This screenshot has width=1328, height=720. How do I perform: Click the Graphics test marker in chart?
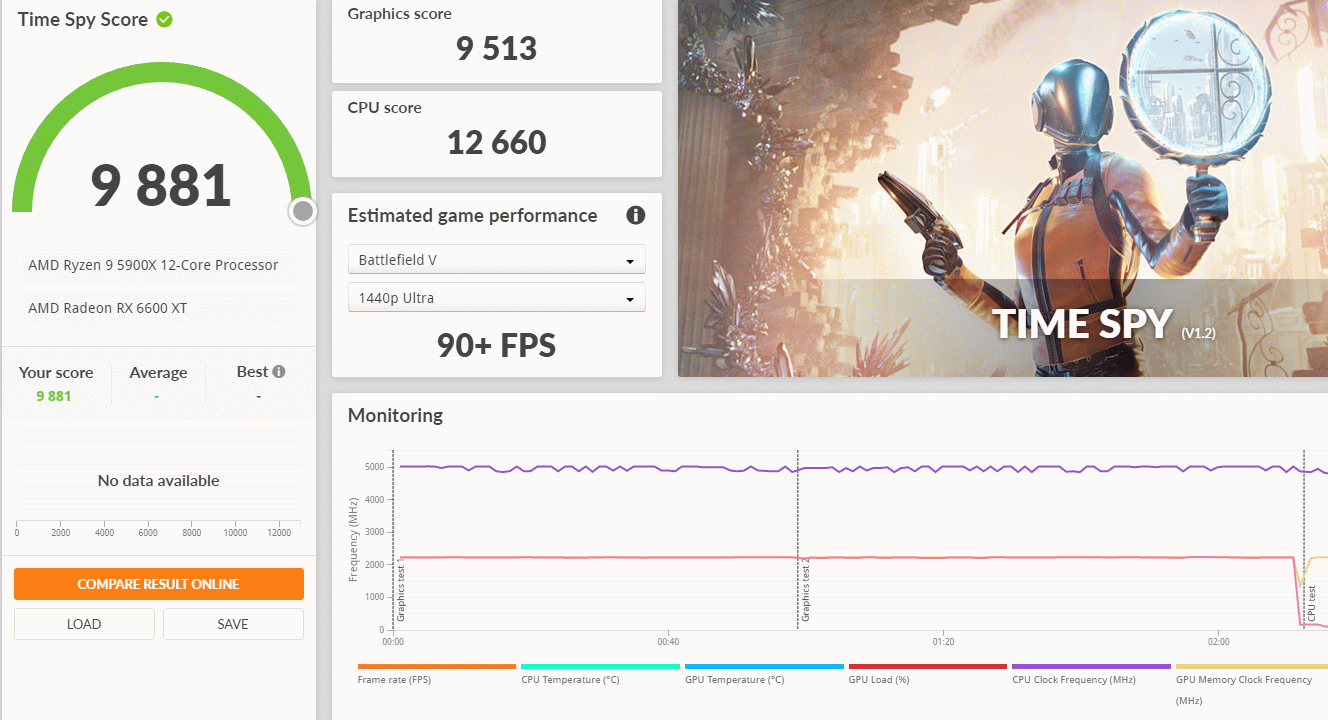(x=402, y=592)
